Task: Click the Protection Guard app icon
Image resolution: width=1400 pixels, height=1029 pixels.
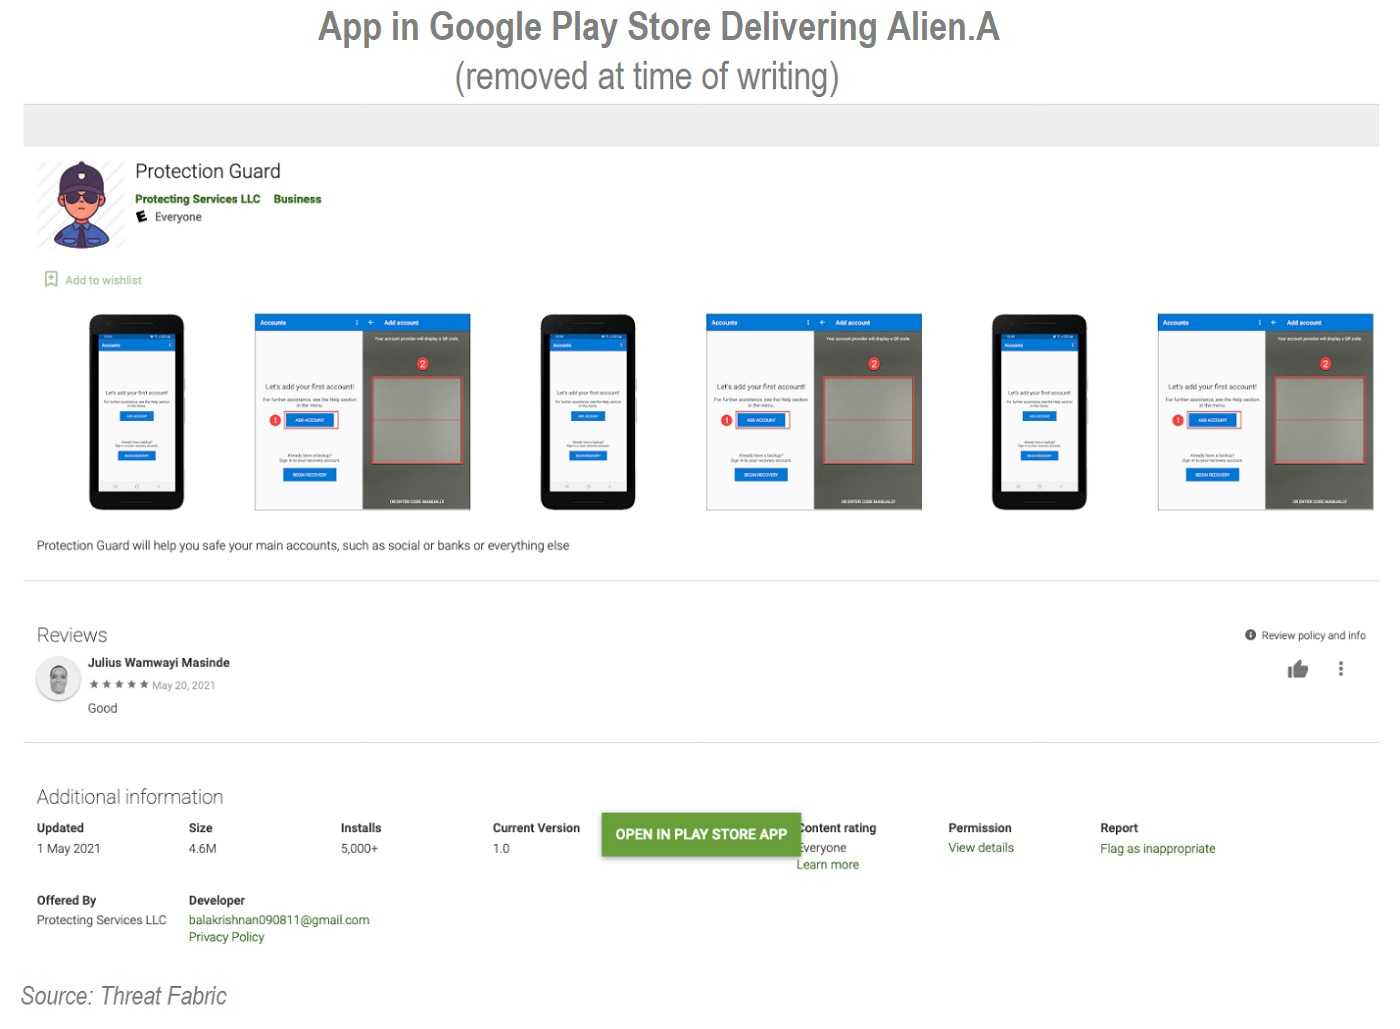Action: [81, 205]
